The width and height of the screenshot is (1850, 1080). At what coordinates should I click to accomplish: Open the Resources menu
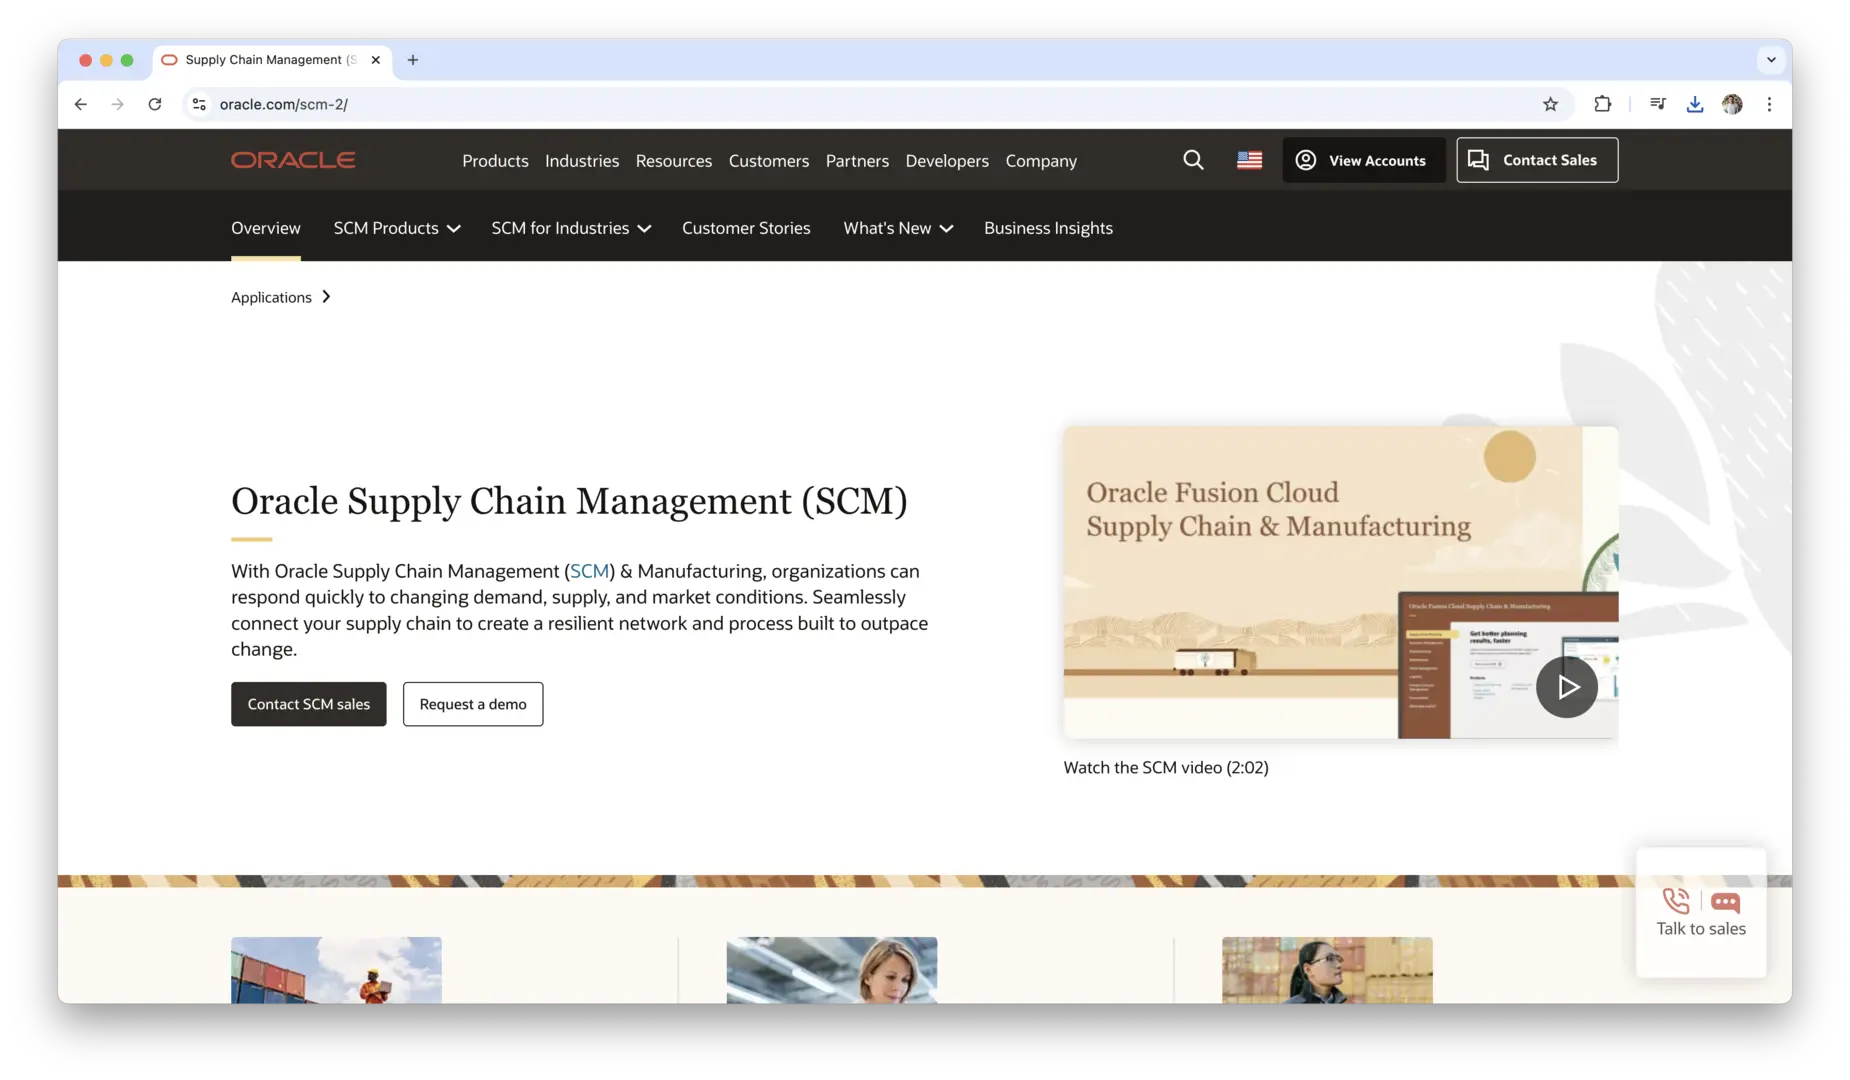[x=674, y=161]
